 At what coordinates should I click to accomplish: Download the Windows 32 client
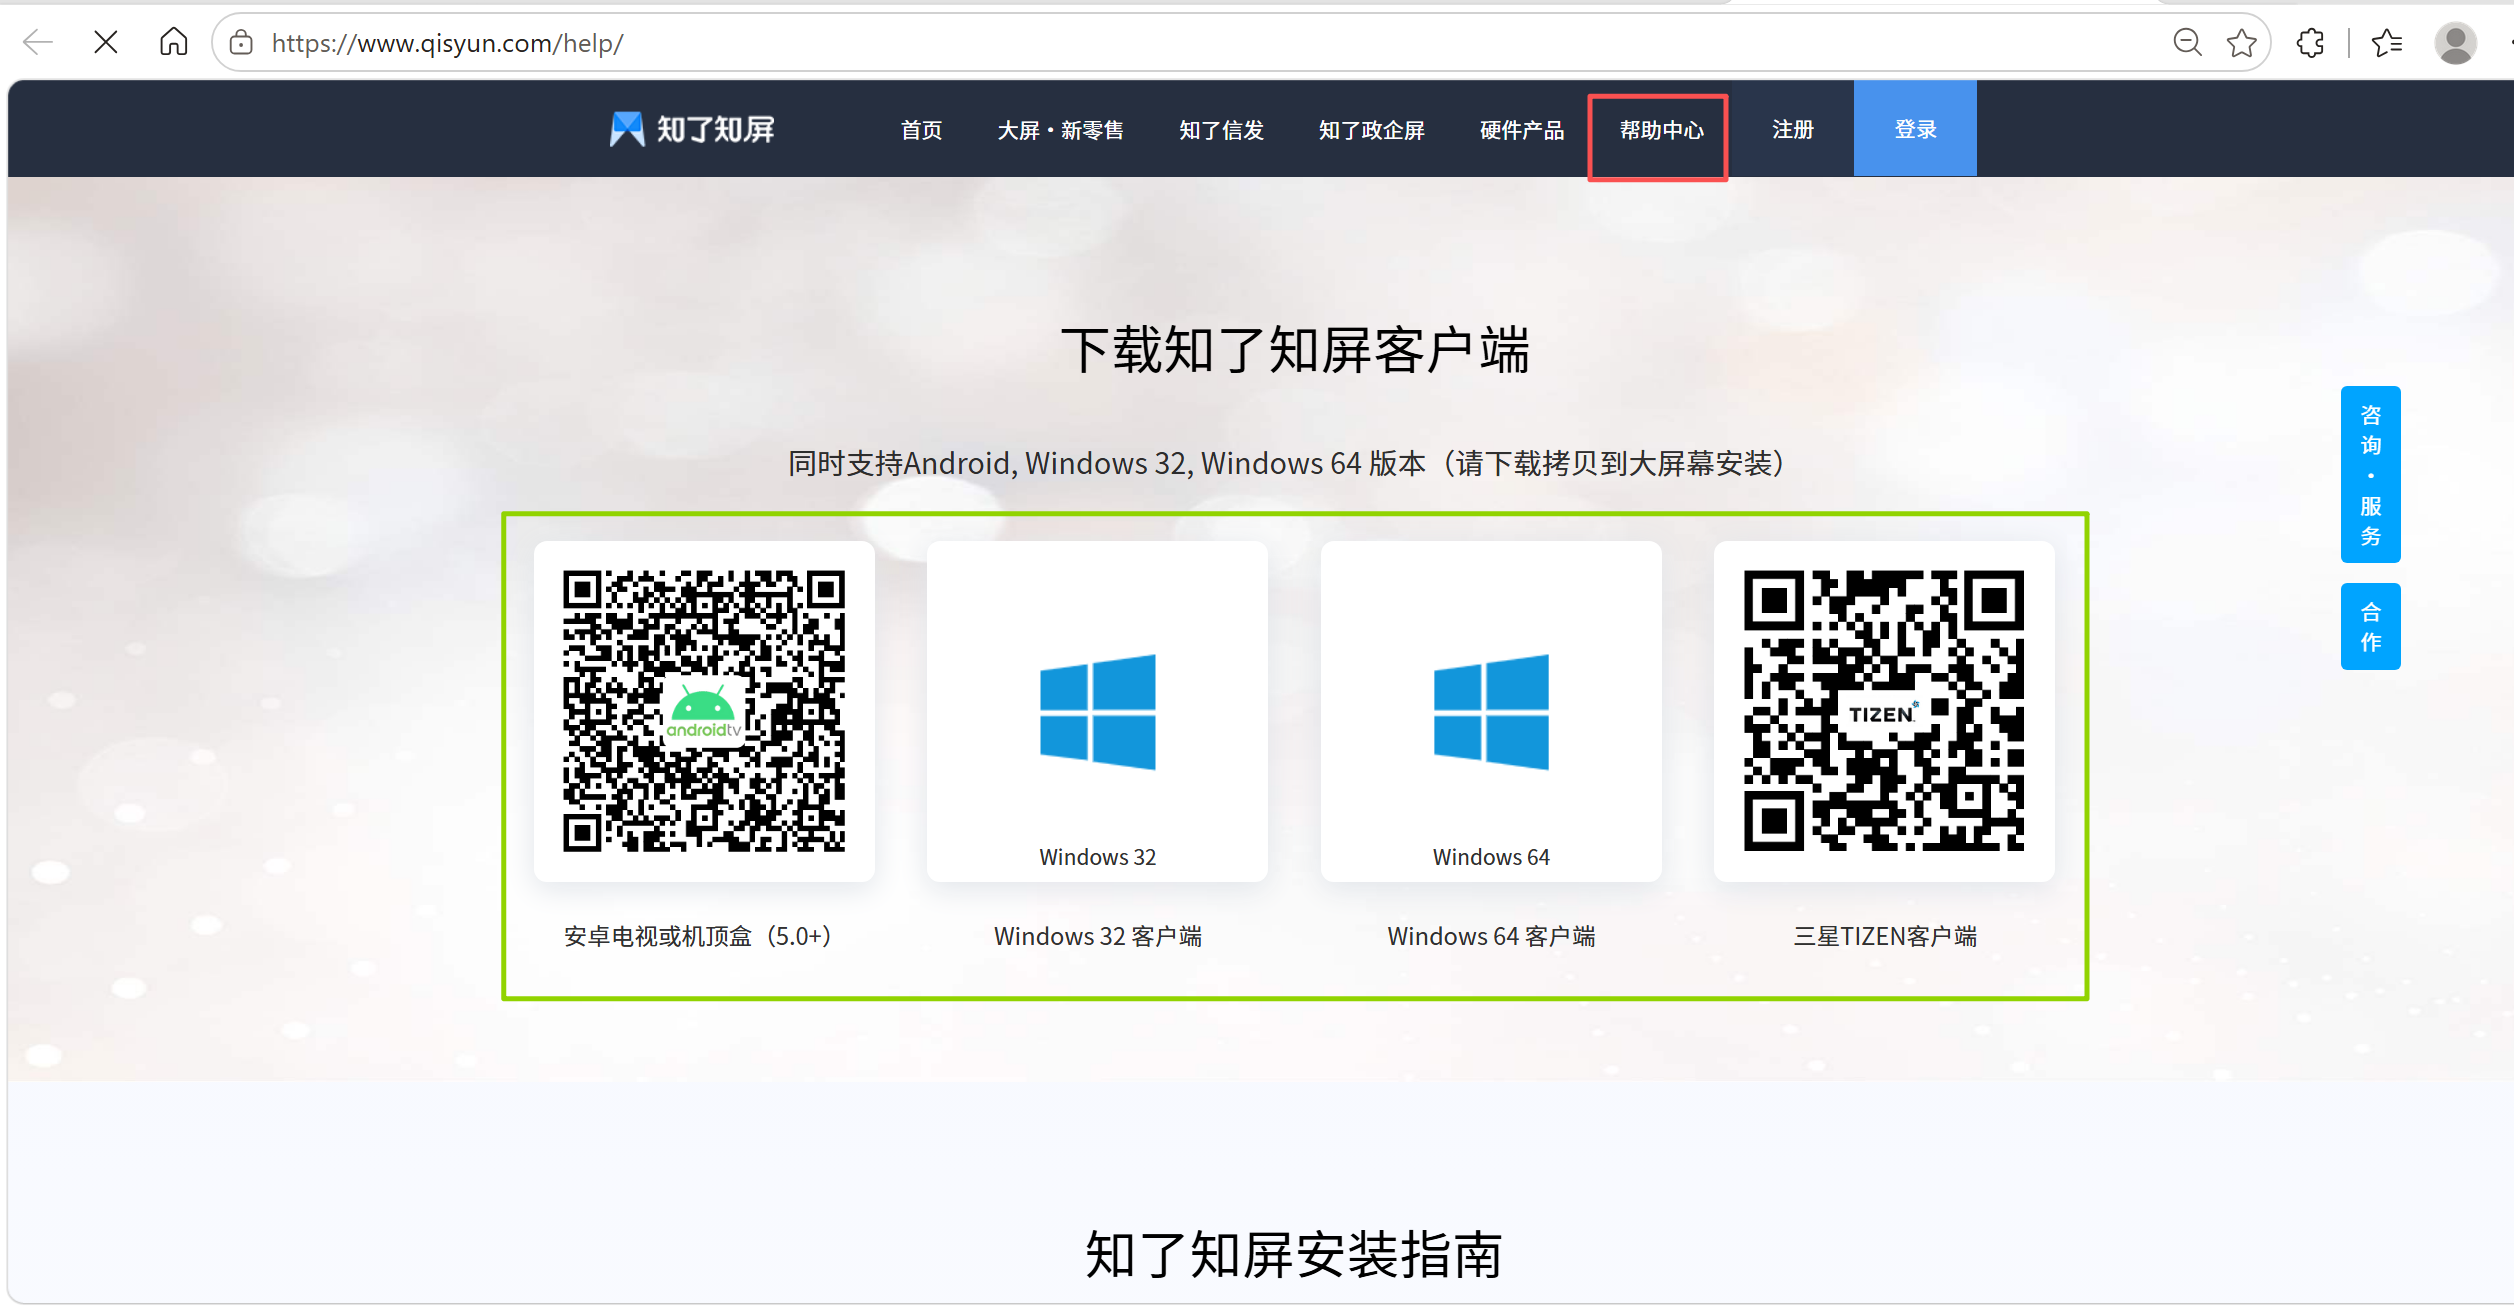1097,712
